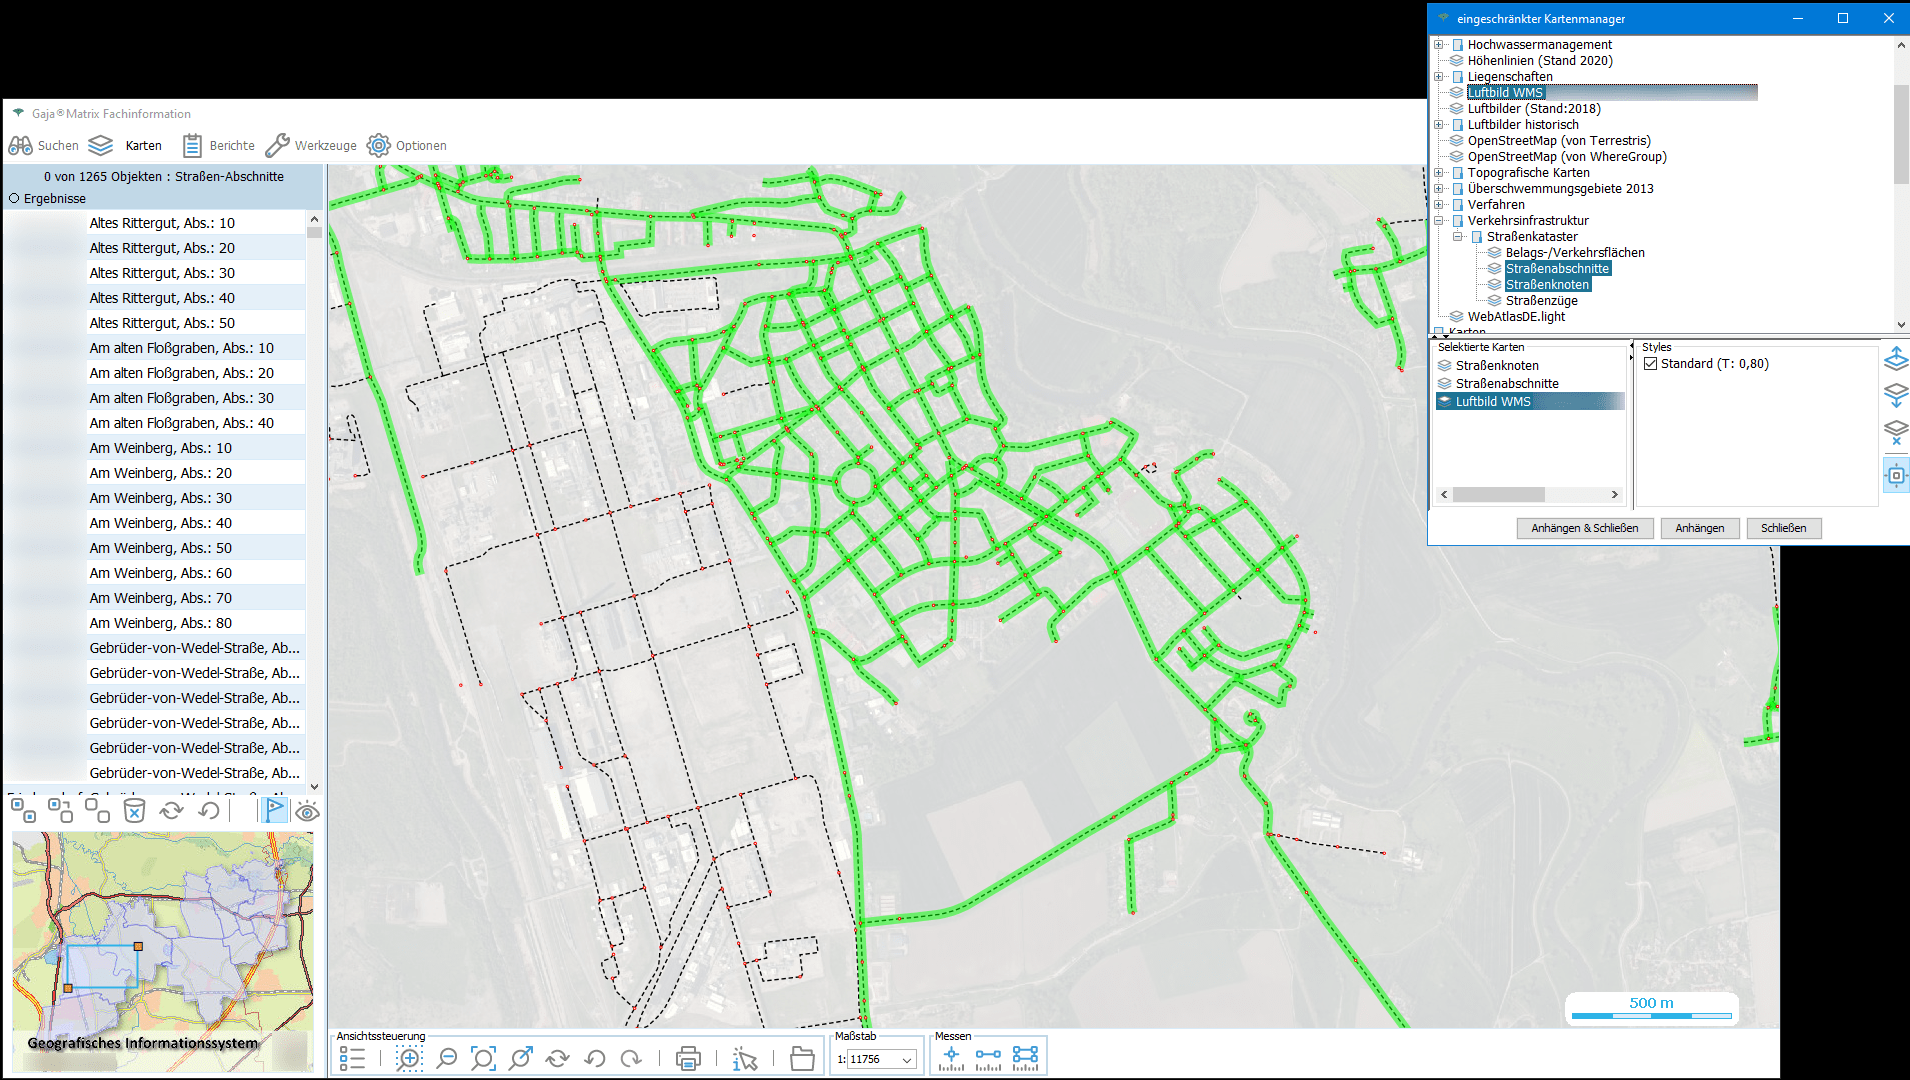
Task: Open the Berichte menu
Action: pyautogui.click(x=219, y=146)
